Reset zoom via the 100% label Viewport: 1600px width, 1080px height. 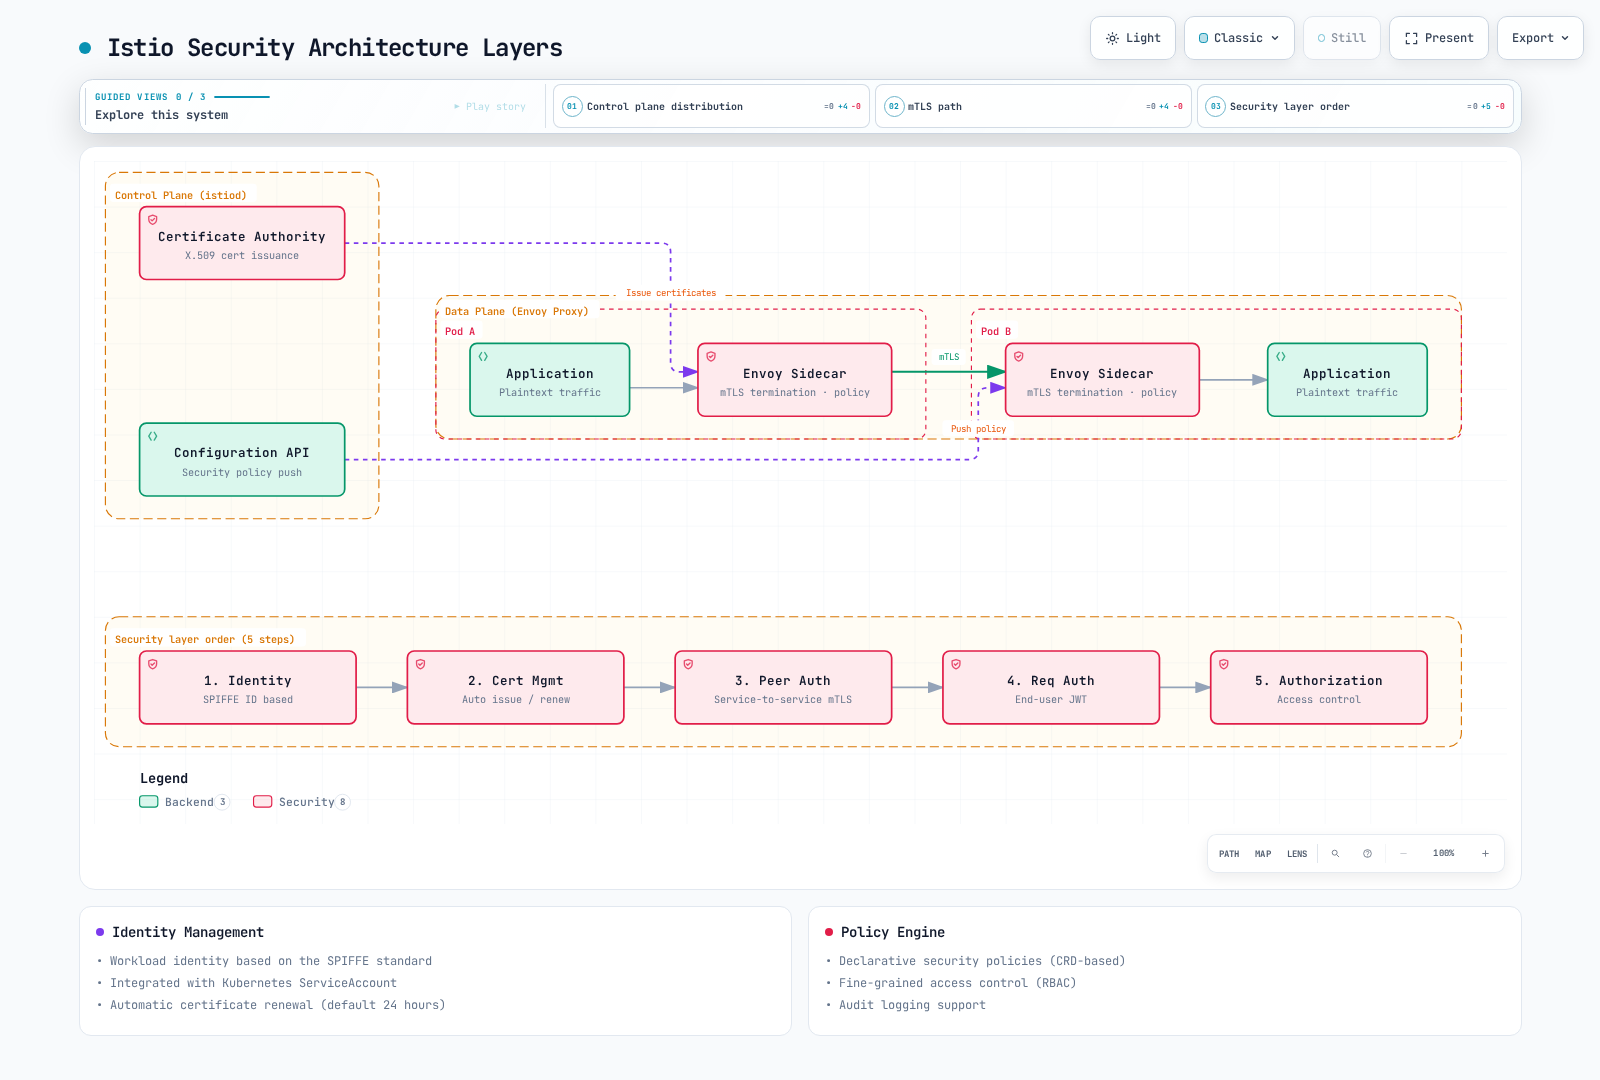click(1444, 854)
